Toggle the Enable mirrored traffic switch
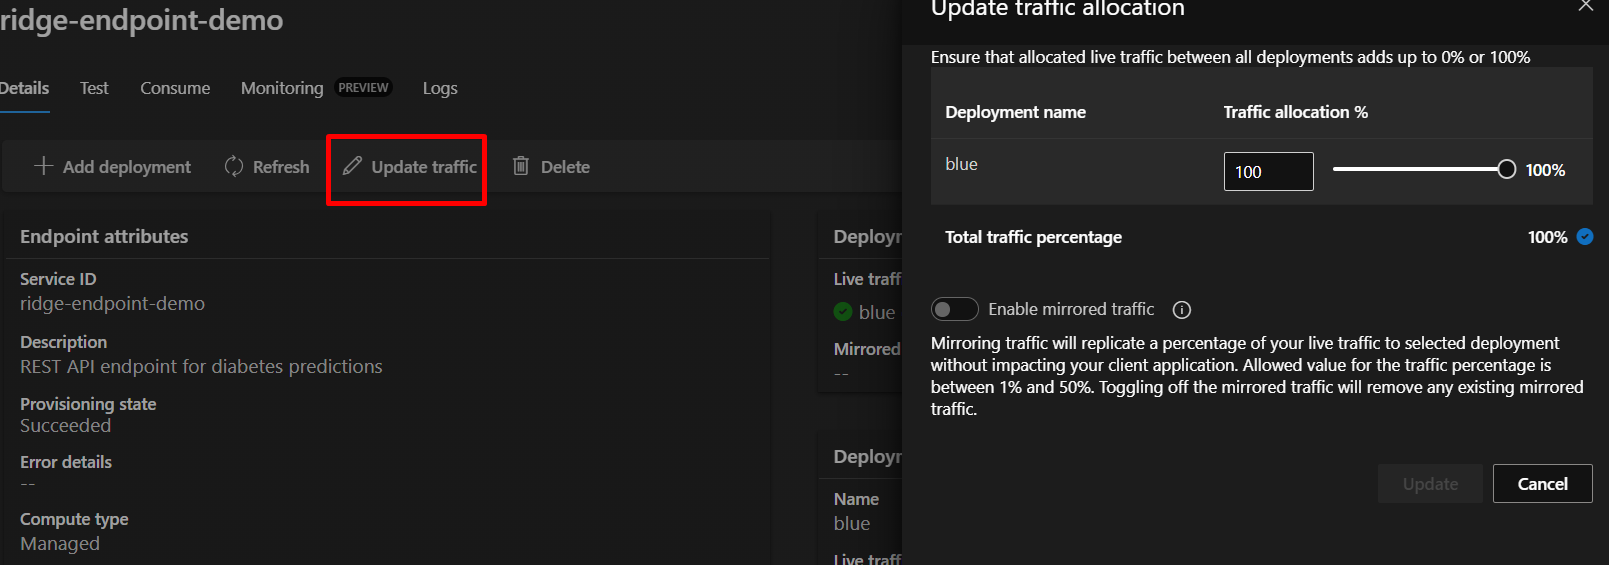 (954, 309)
